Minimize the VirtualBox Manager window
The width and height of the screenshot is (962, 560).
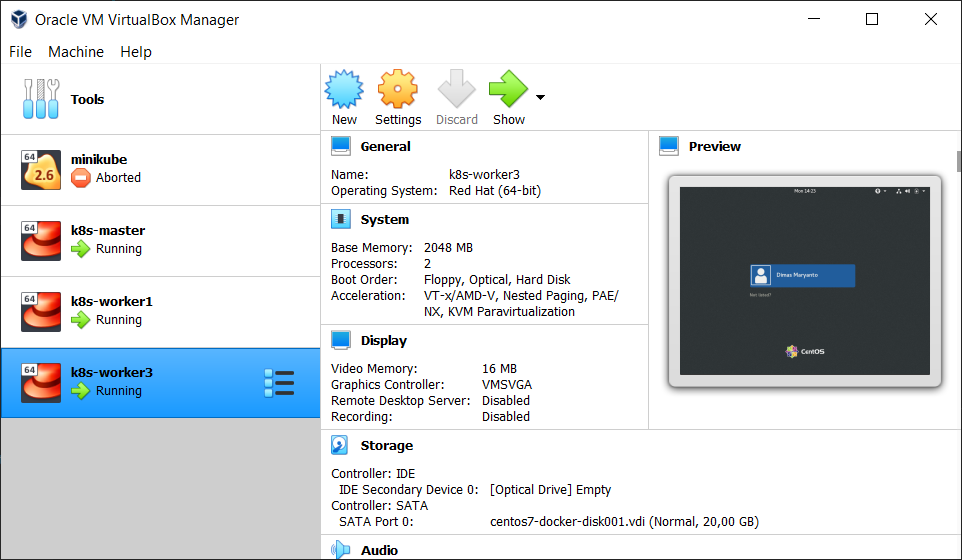pos(814,19)
